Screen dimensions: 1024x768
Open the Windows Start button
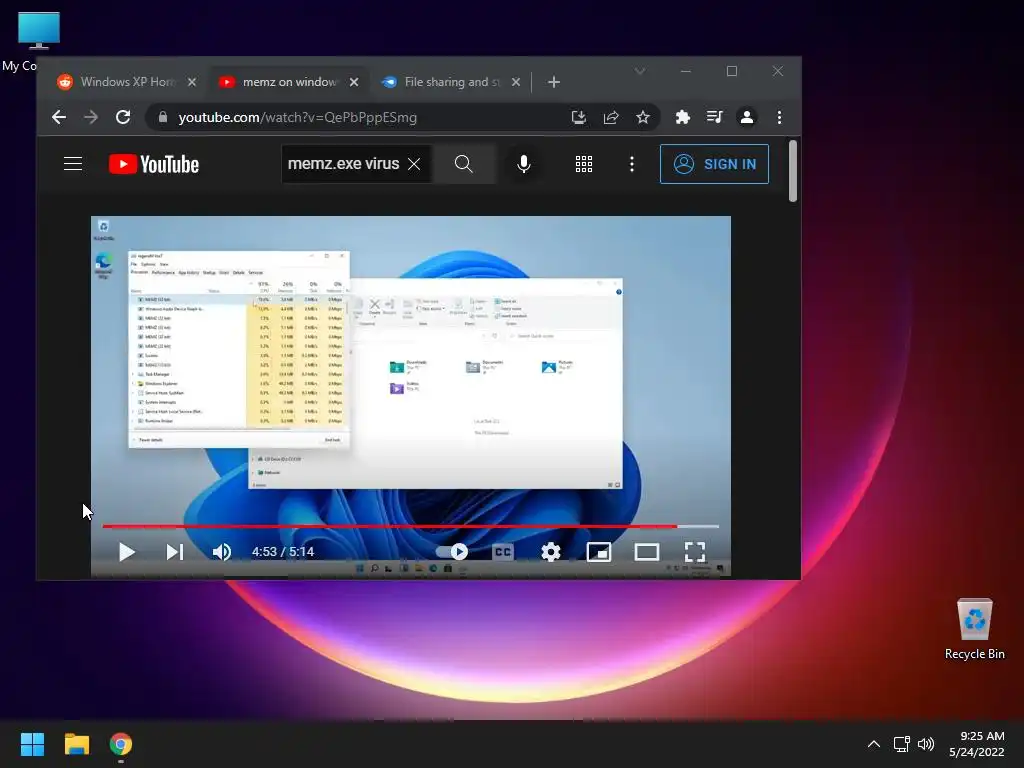32,744
